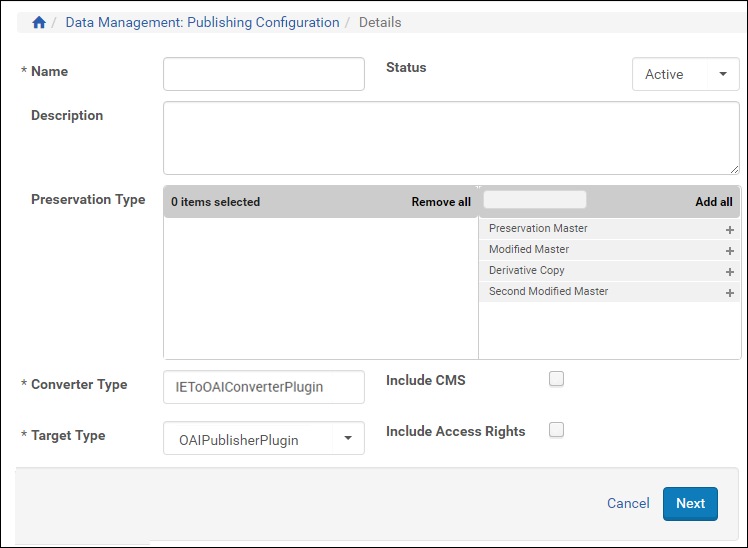This screenshot has height=548, width=748.
Task: Click the Converter Type field
Action: (264, 387)
